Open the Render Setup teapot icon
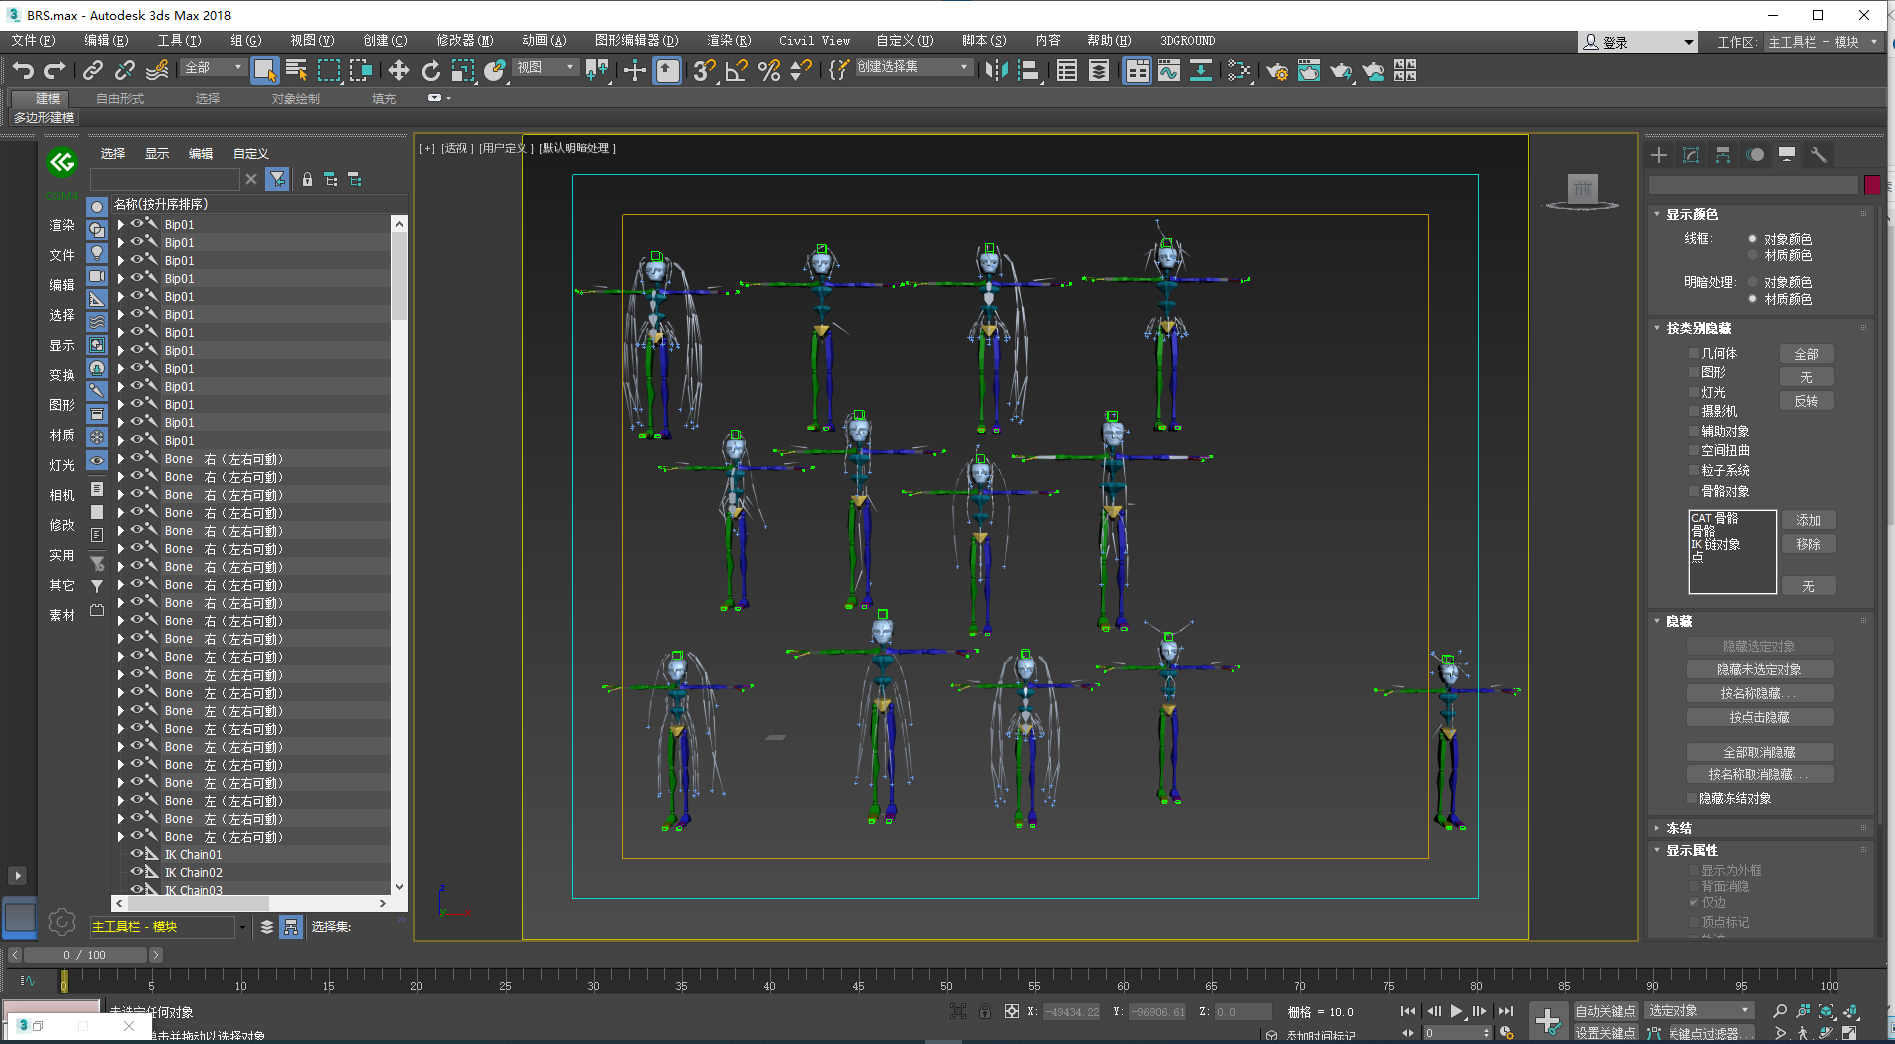The width and height of the screenshot is (1895, 1044). point(1277,70)
